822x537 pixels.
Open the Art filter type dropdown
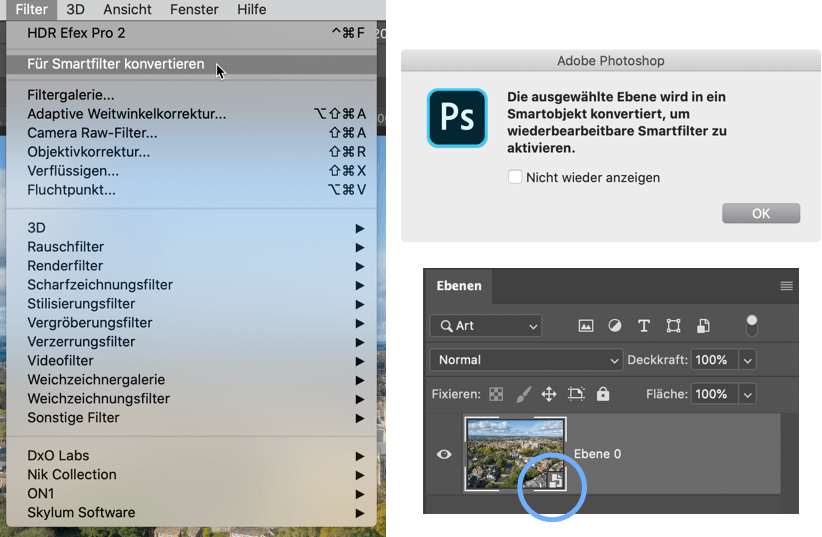point(485,326)
